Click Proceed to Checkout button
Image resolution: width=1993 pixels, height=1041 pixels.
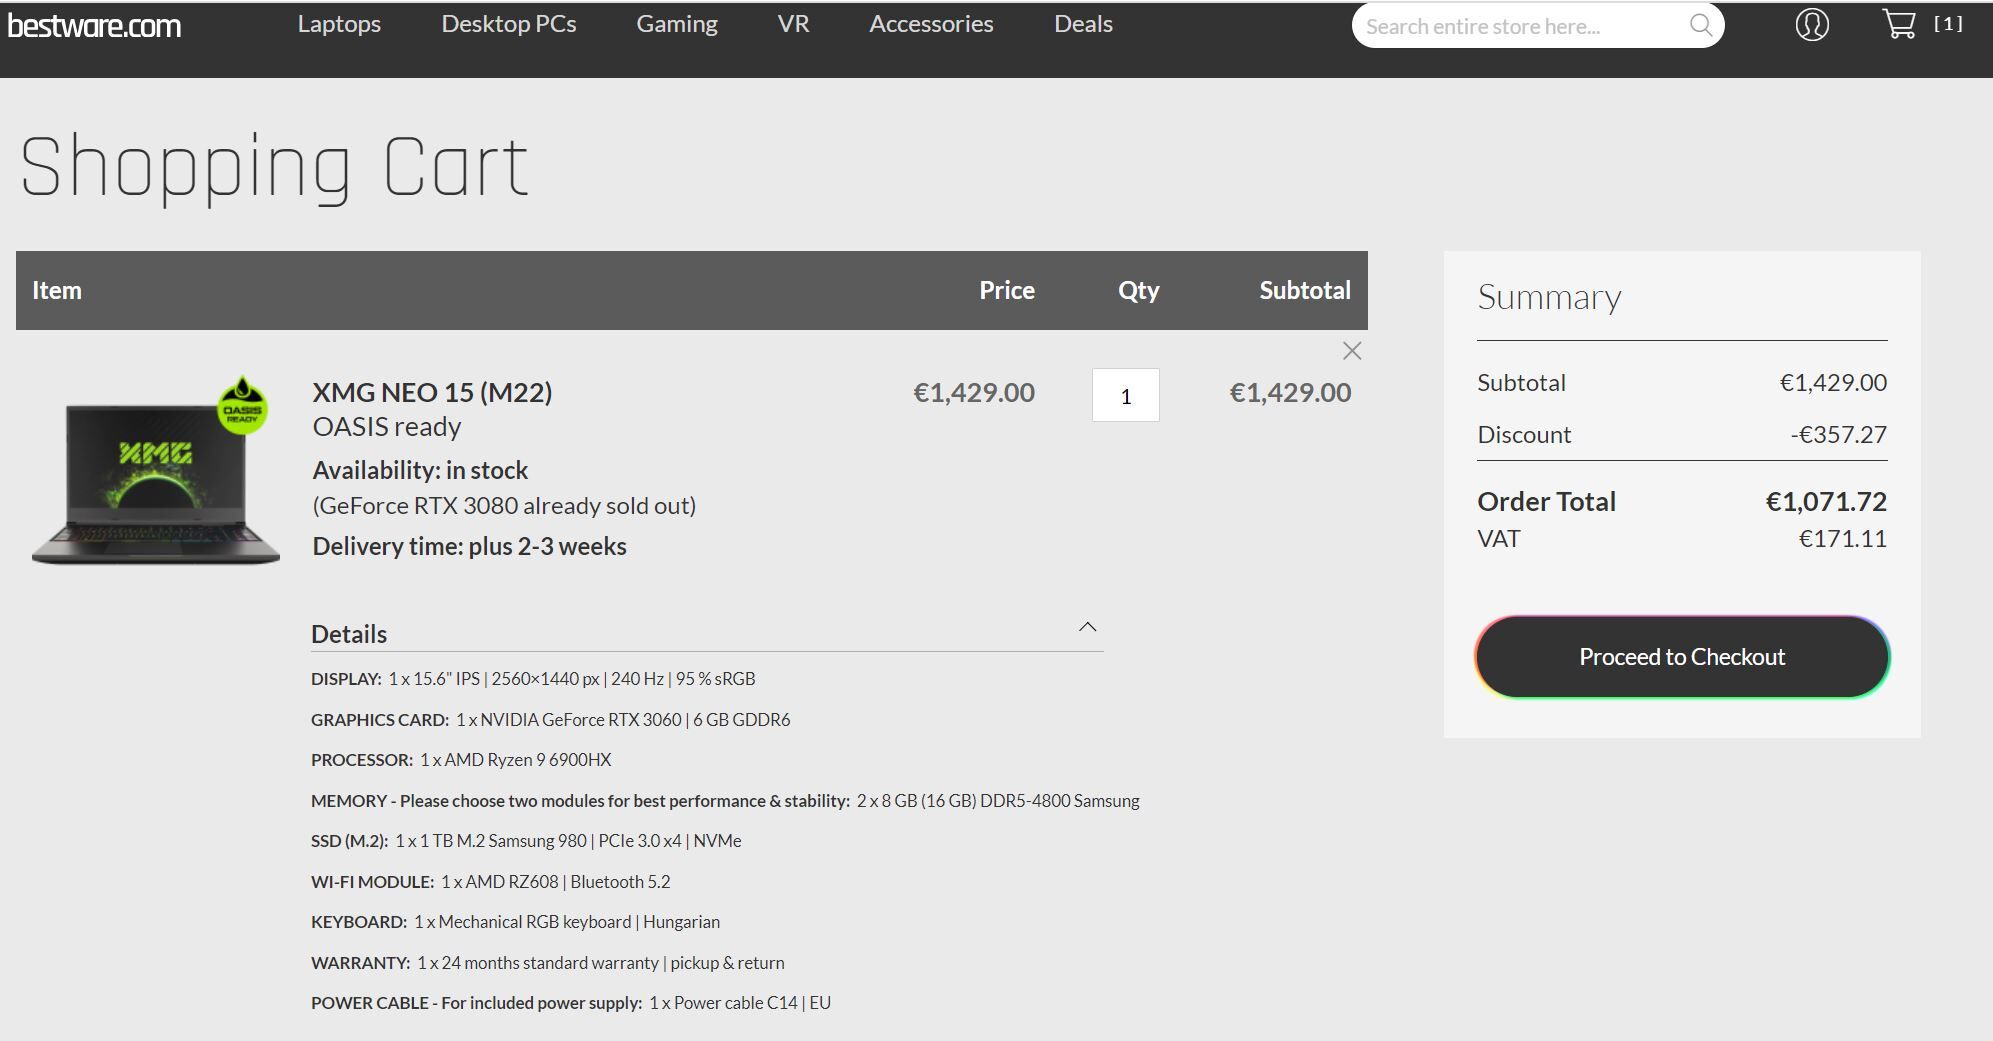[1682, 657]
